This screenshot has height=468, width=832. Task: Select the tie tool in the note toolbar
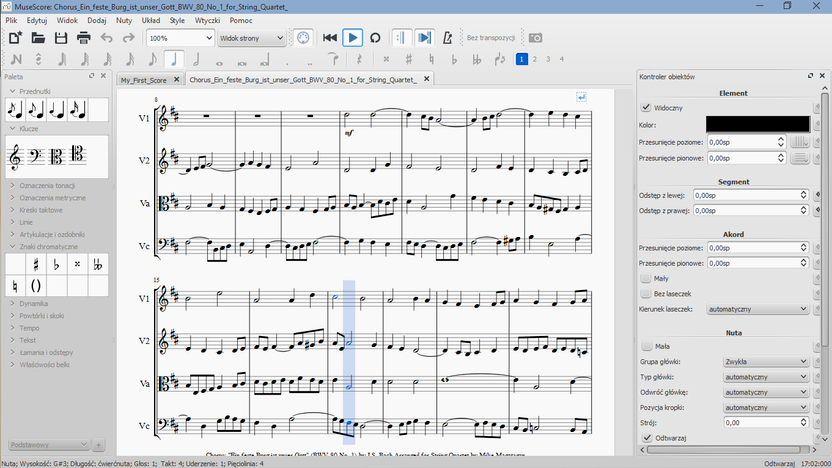tap(333, 59)
